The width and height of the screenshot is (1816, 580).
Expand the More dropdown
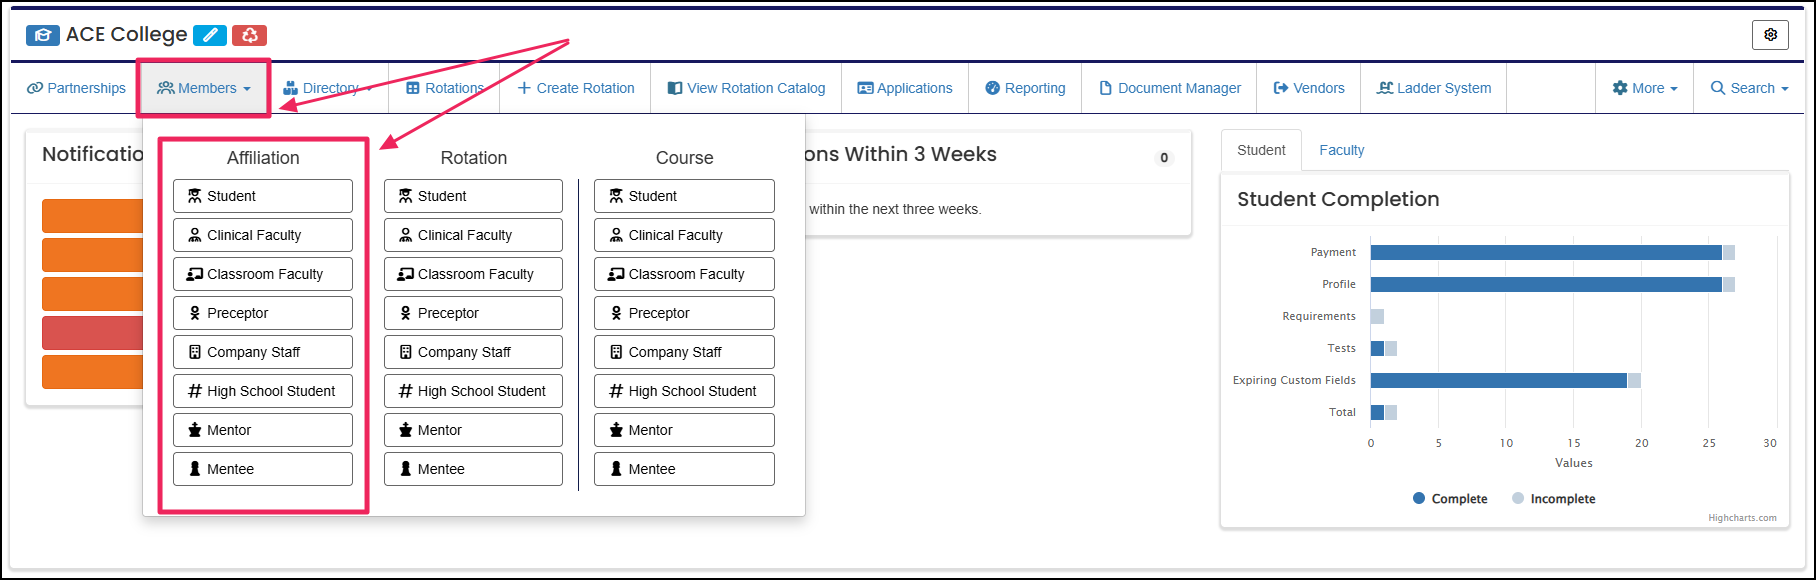click(1645, 88)
